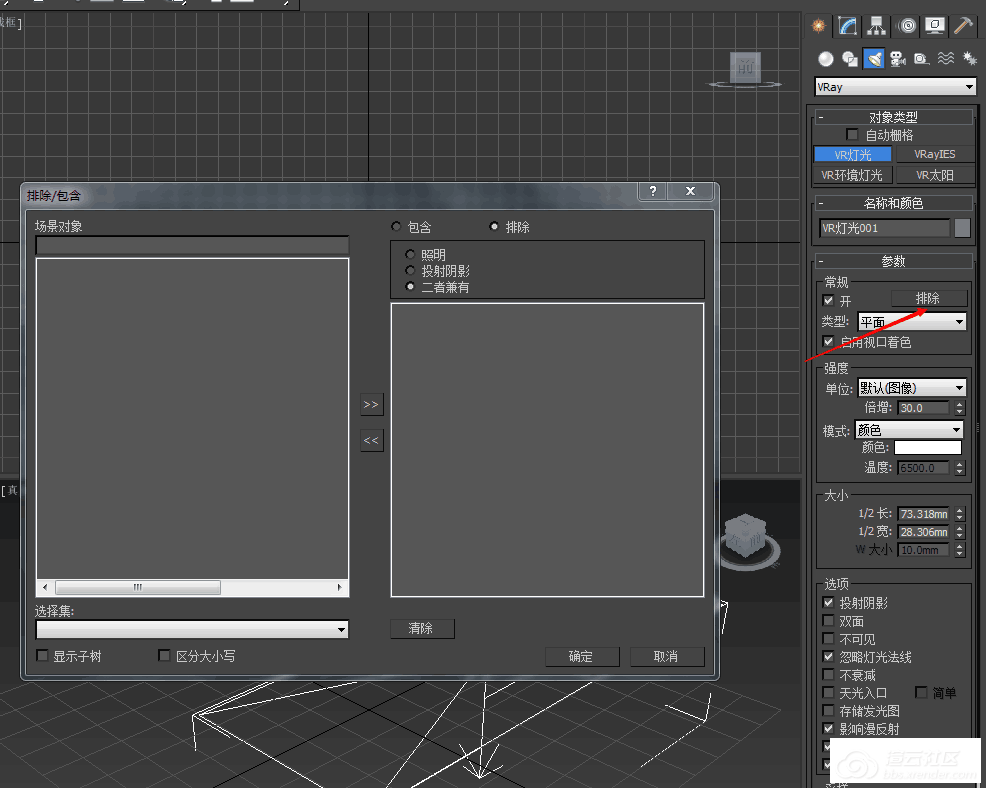Toggle the 启用视口着色 checkbox
This screenshot has width=986, height=788.
coord(829,341)
